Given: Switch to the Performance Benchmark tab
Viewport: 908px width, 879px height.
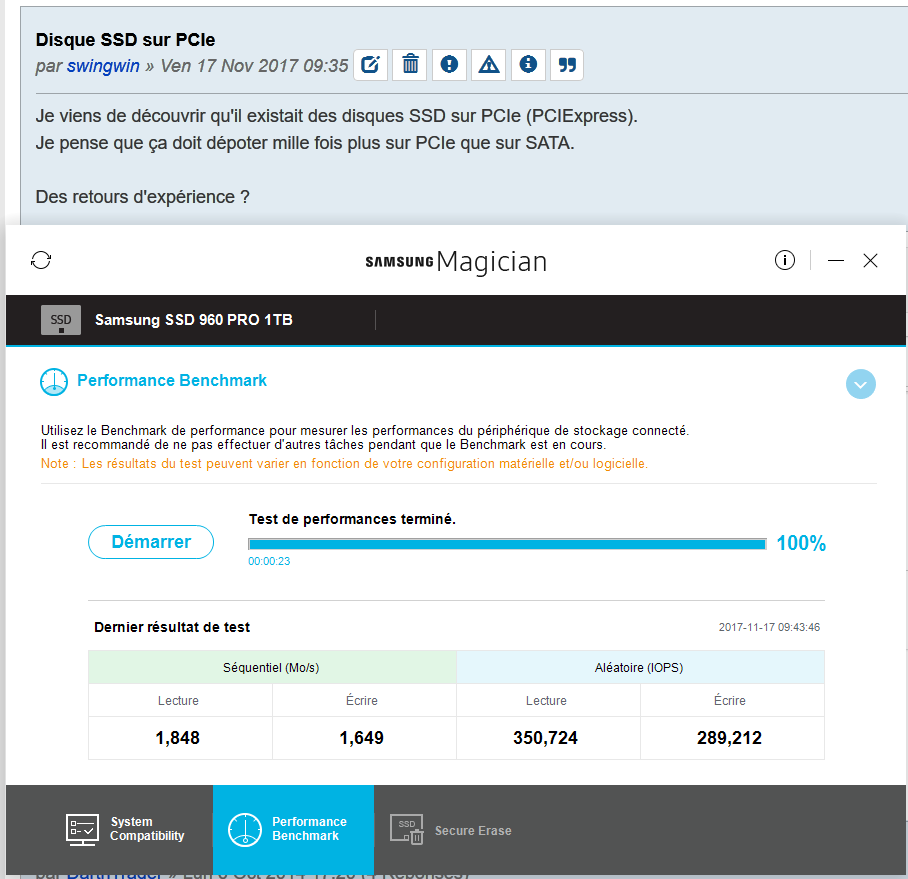Looking at the screenshot, I should 293,829.
